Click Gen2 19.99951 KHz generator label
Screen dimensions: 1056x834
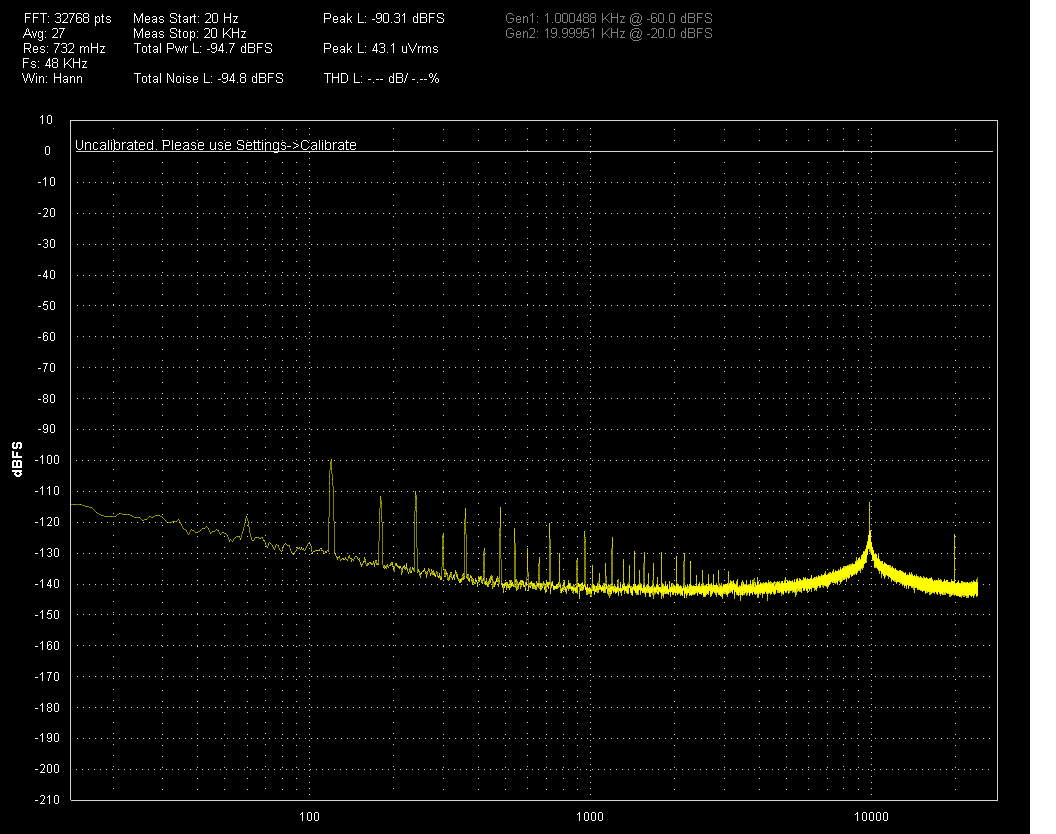(x=609, y=34)
